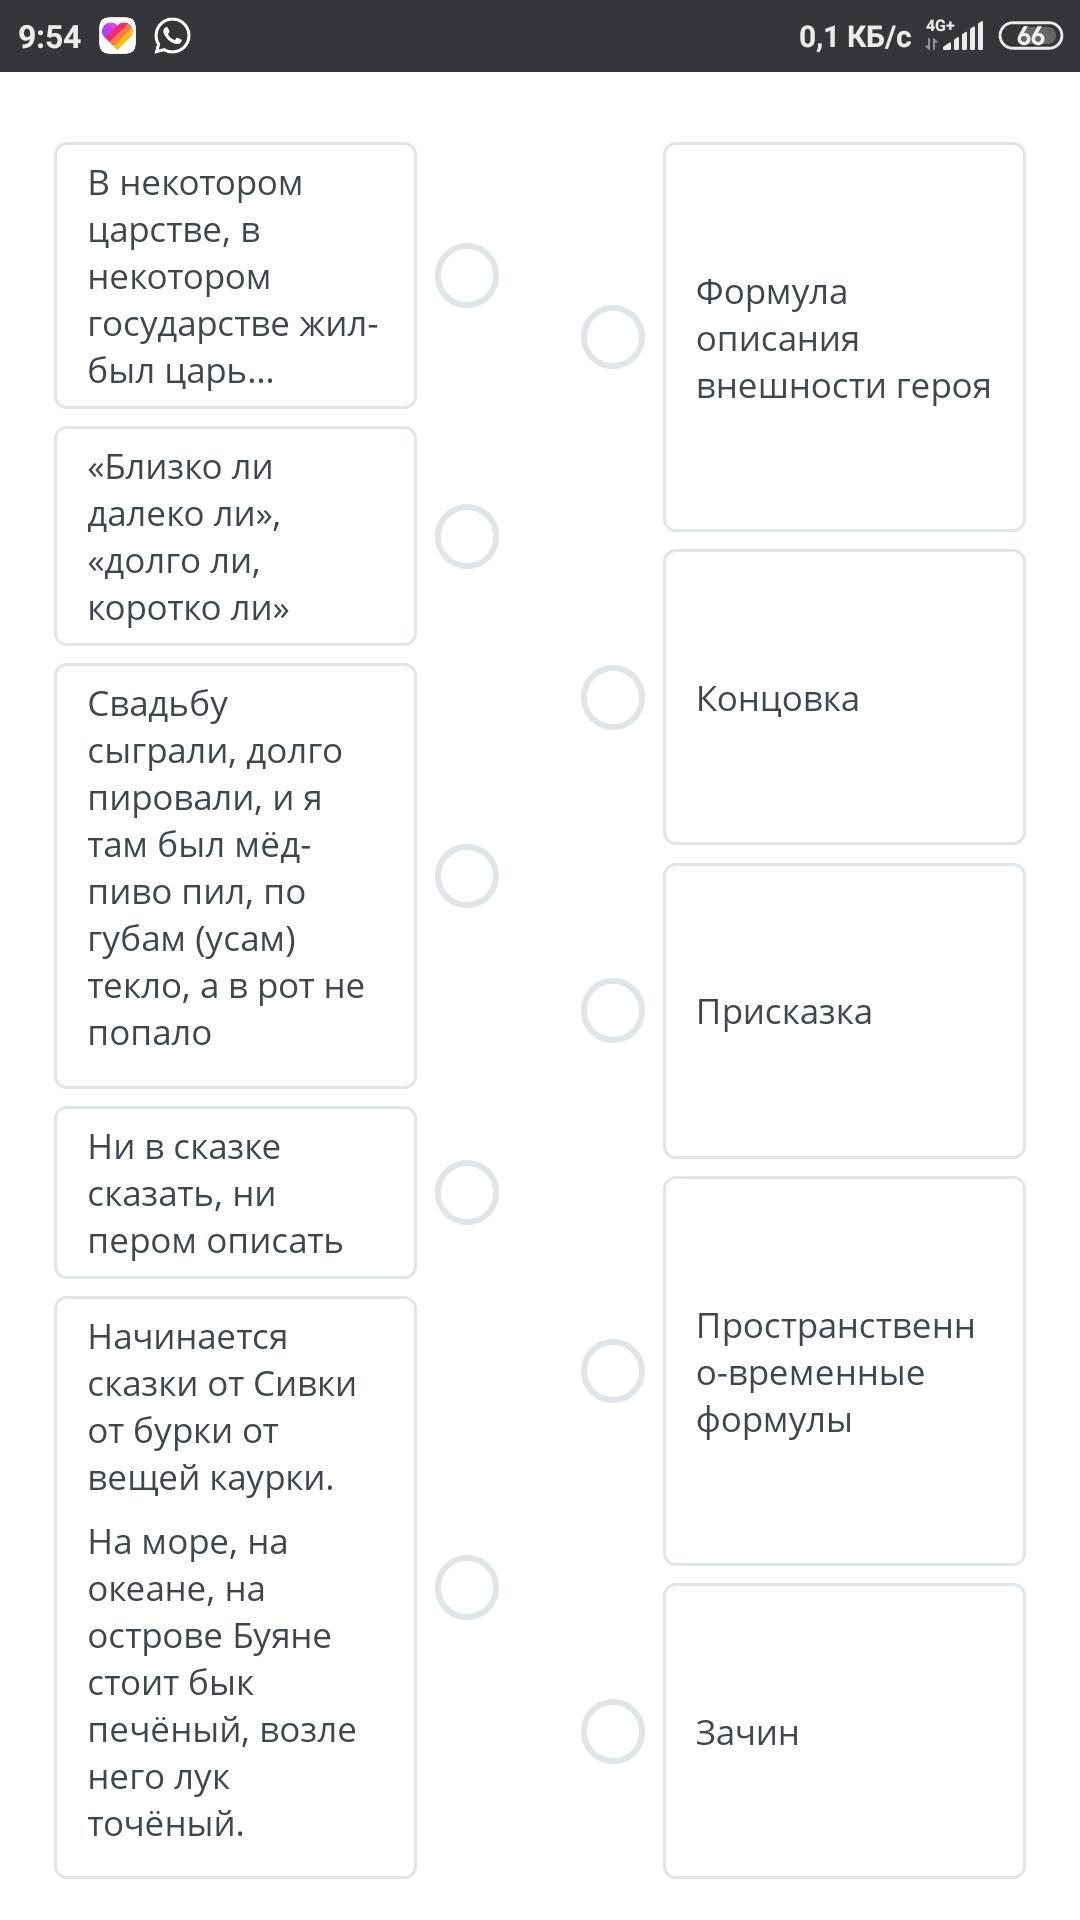Screen dimensions: 1080x1920
Task: Select circle for 'Пространственно-временные формулы'
Action: click(612, 1370)
